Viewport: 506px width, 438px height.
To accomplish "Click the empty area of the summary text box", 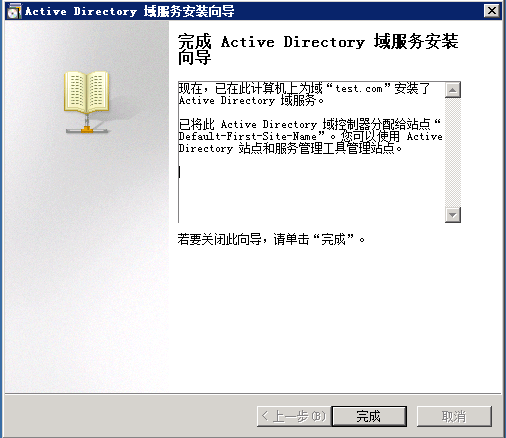I will point(312,190).
